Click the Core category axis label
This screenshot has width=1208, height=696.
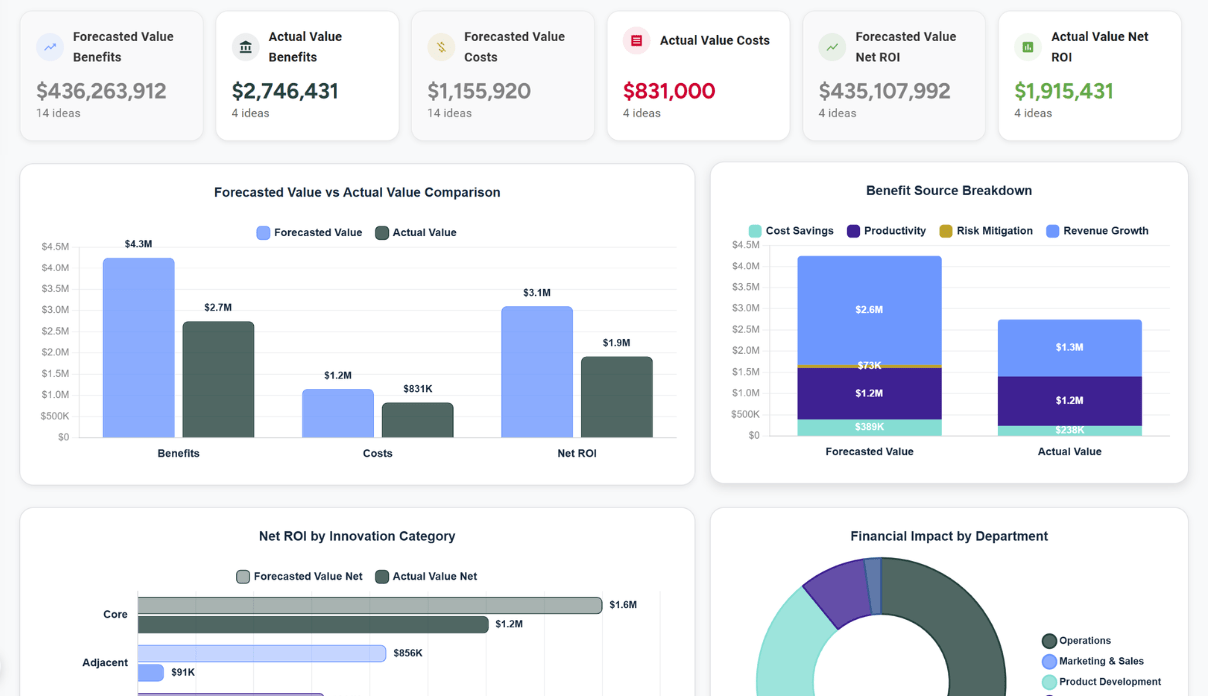click(115, 614)
